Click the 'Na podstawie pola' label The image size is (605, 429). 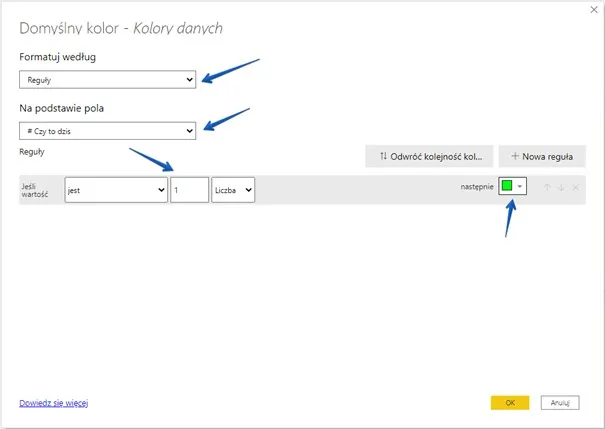click(x=61, y=107)
